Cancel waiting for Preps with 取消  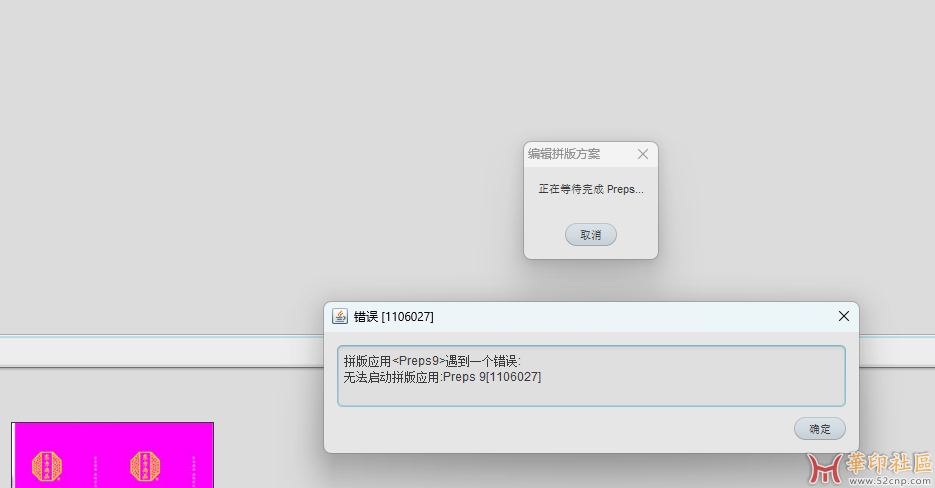[x=590, y=234]
